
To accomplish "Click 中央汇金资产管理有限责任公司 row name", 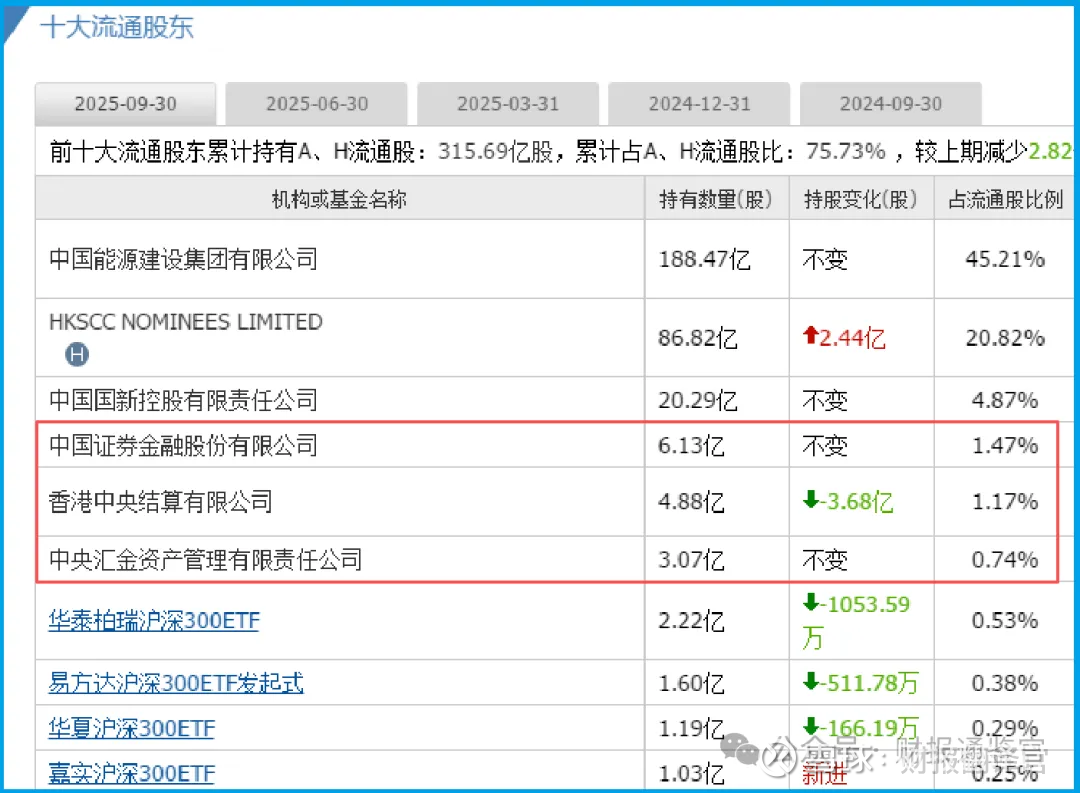I will click(x=205, y=559).
